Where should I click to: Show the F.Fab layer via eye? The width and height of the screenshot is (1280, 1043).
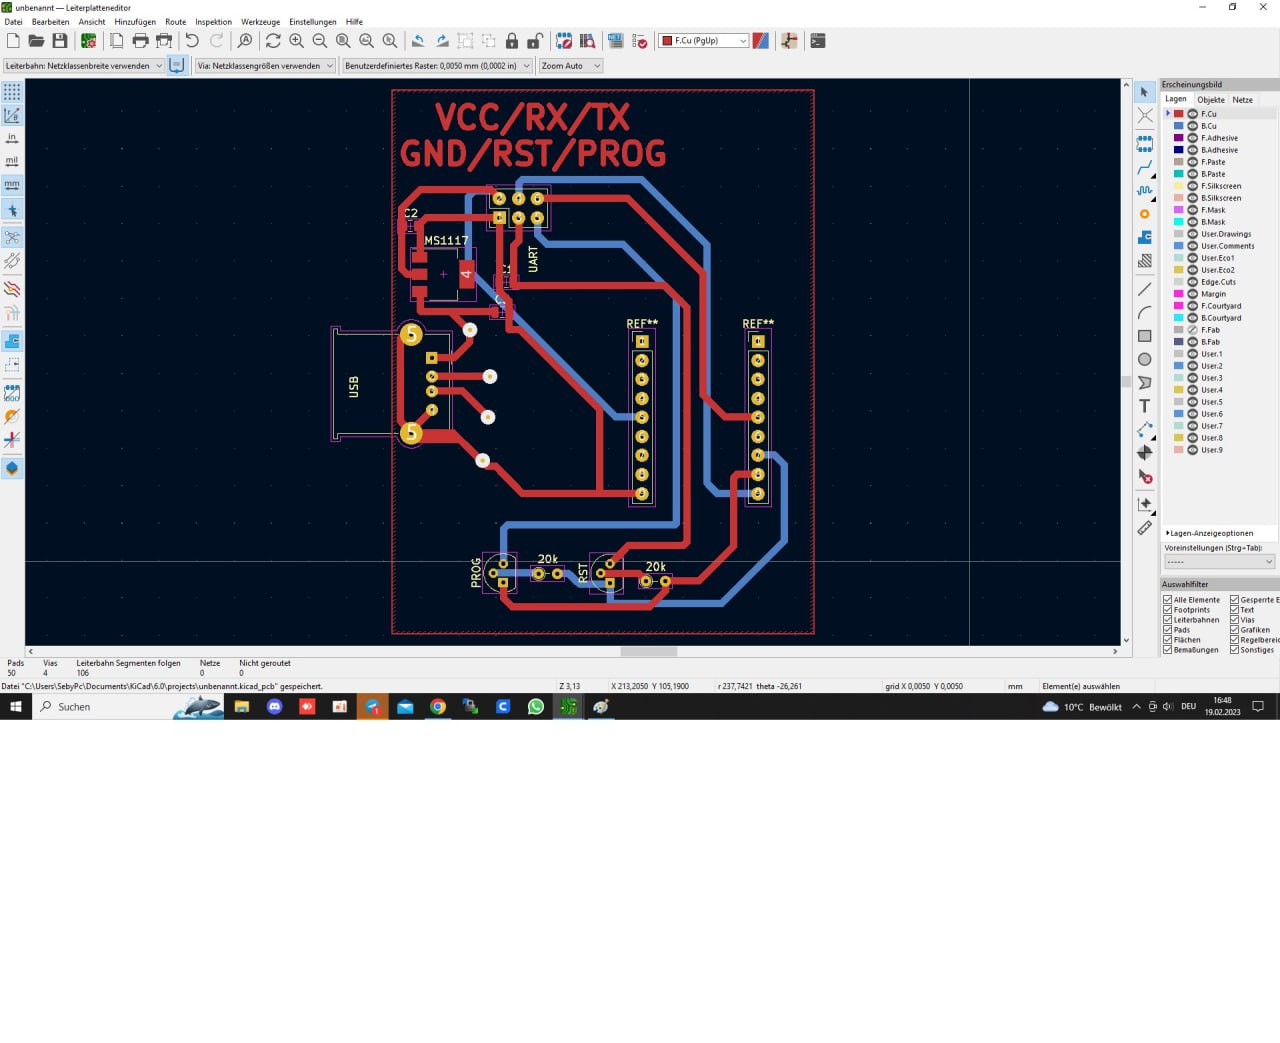pos(1192,330)
